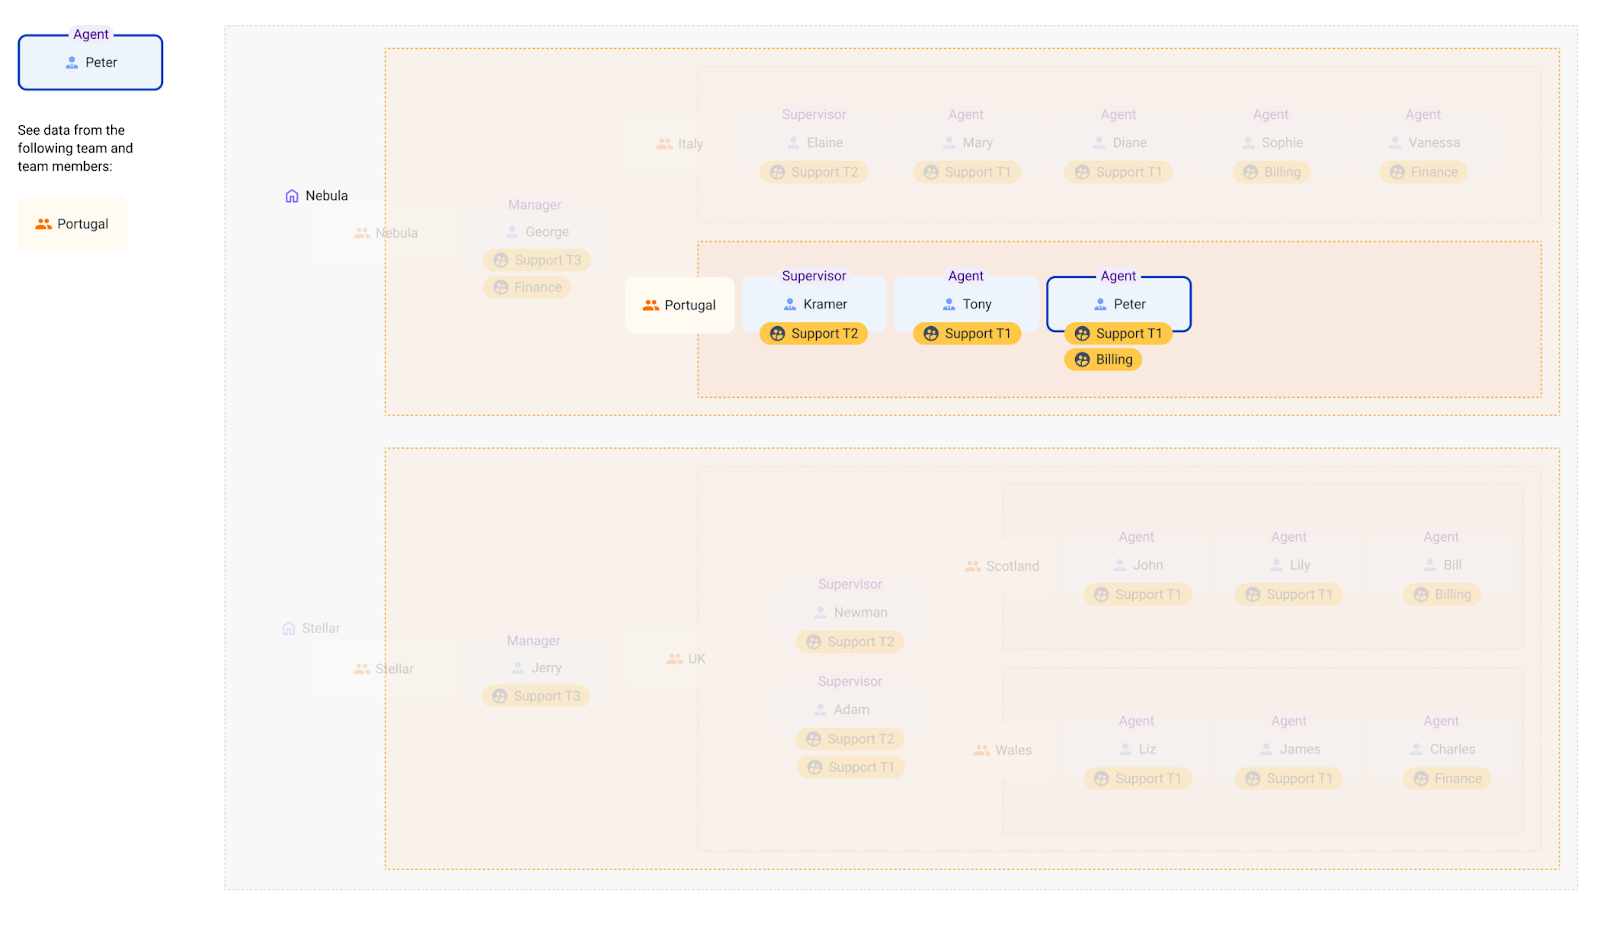Click the Peter card in the left sidebar
This screenshot has width=1600, height=926.
tap(90, 62)
